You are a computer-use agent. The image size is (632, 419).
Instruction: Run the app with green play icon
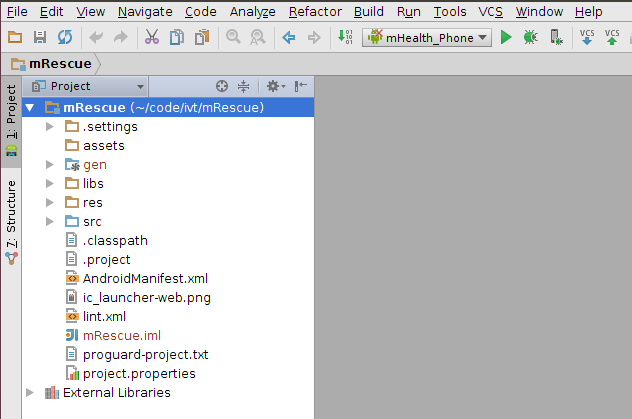506,37
